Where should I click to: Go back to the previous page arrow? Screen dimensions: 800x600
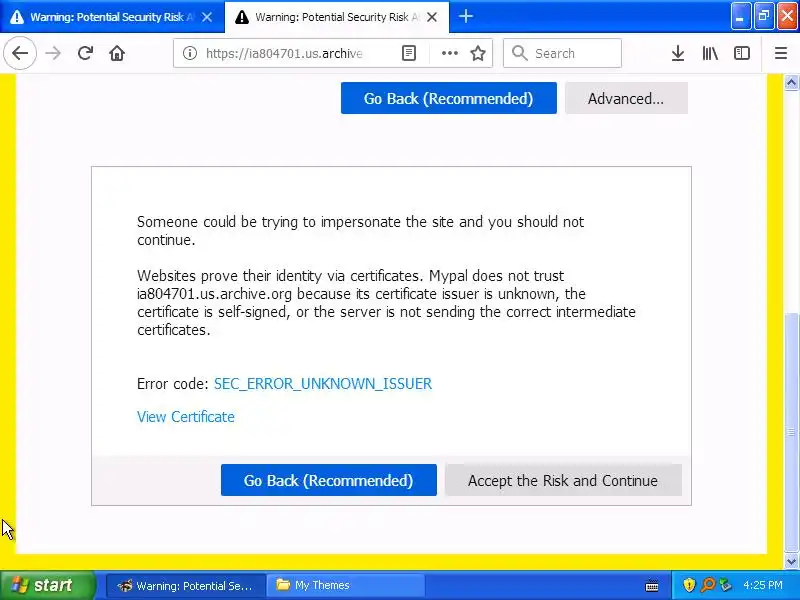20,53
